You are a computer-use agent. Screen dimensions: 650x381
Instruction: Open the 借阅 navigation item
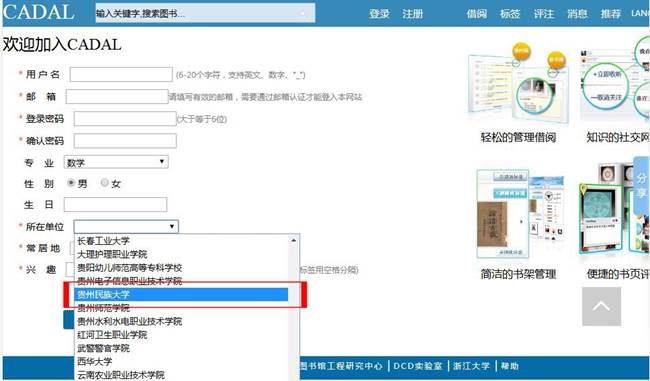477,14
